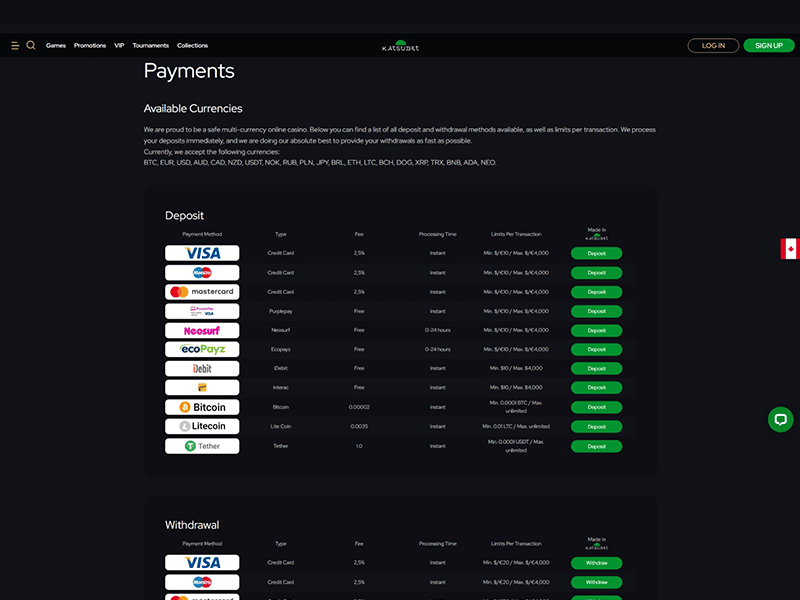Click Deposit button for iDebit

point(596,368)
